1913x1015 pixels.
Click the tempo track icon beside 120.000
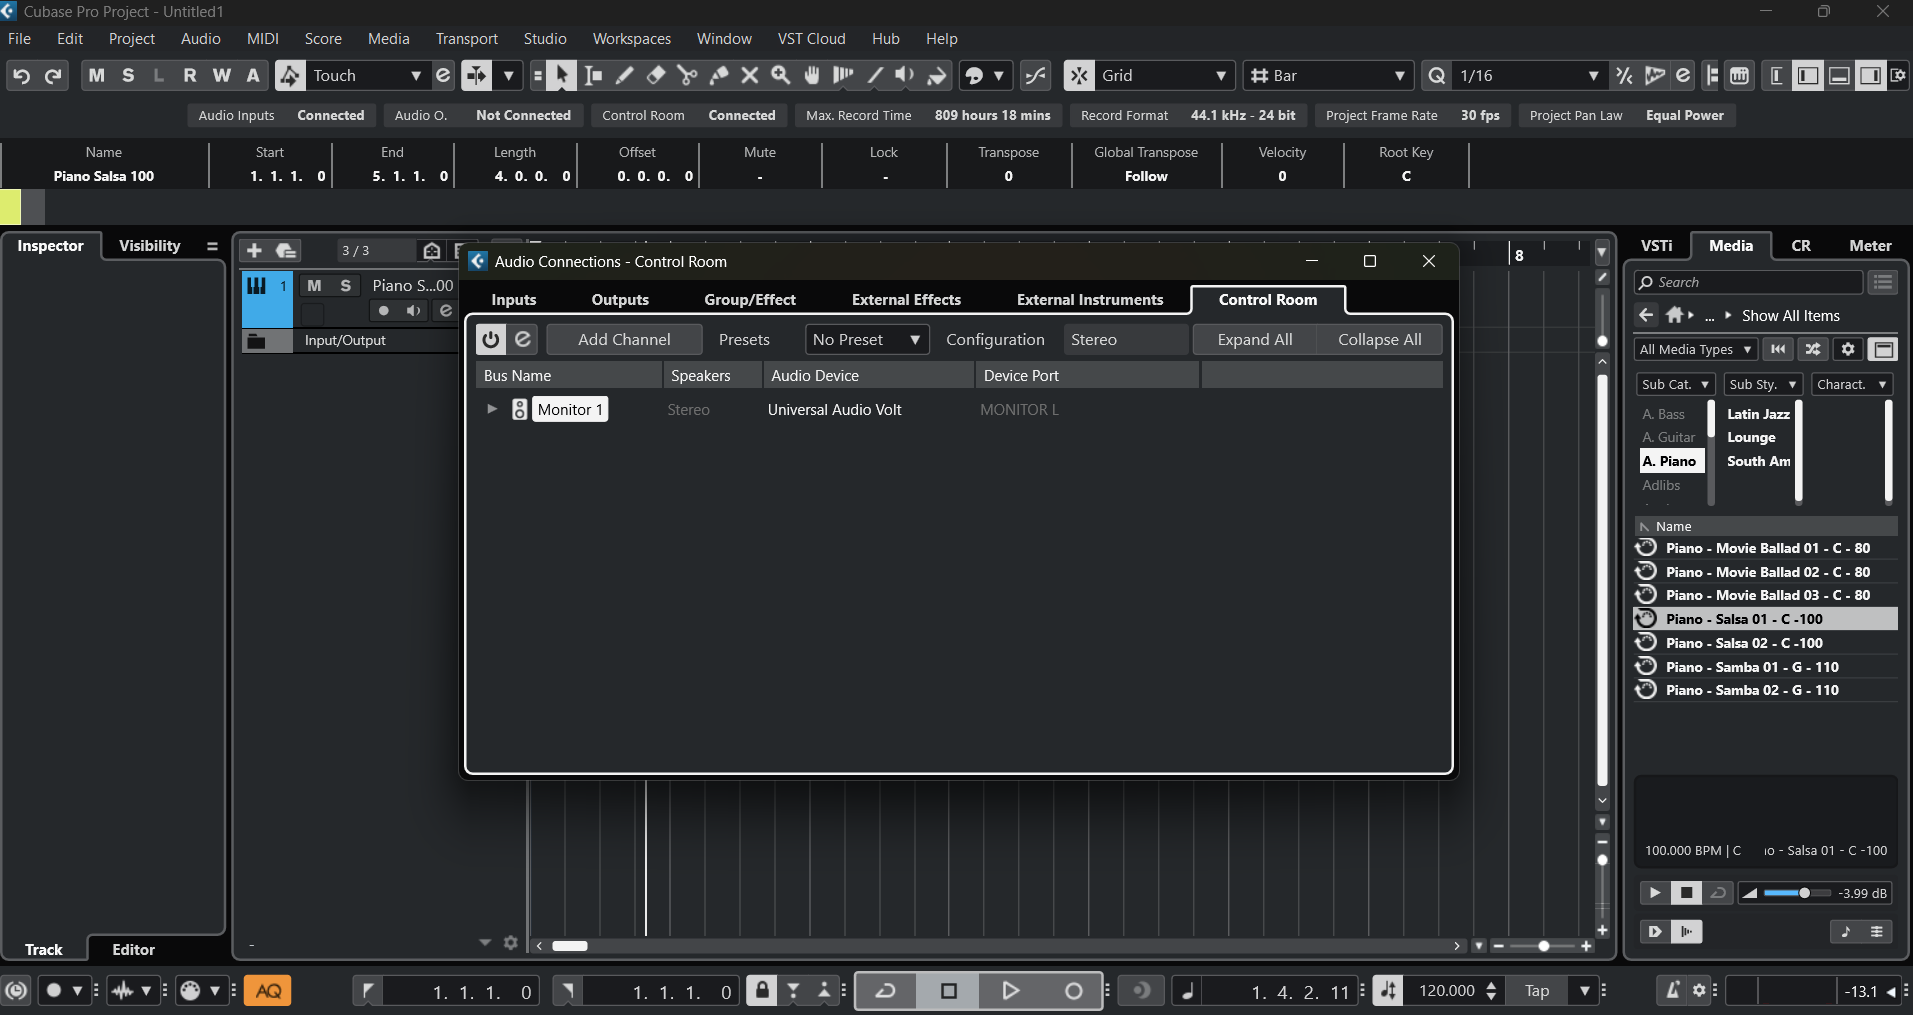[x=1388, y=991]
